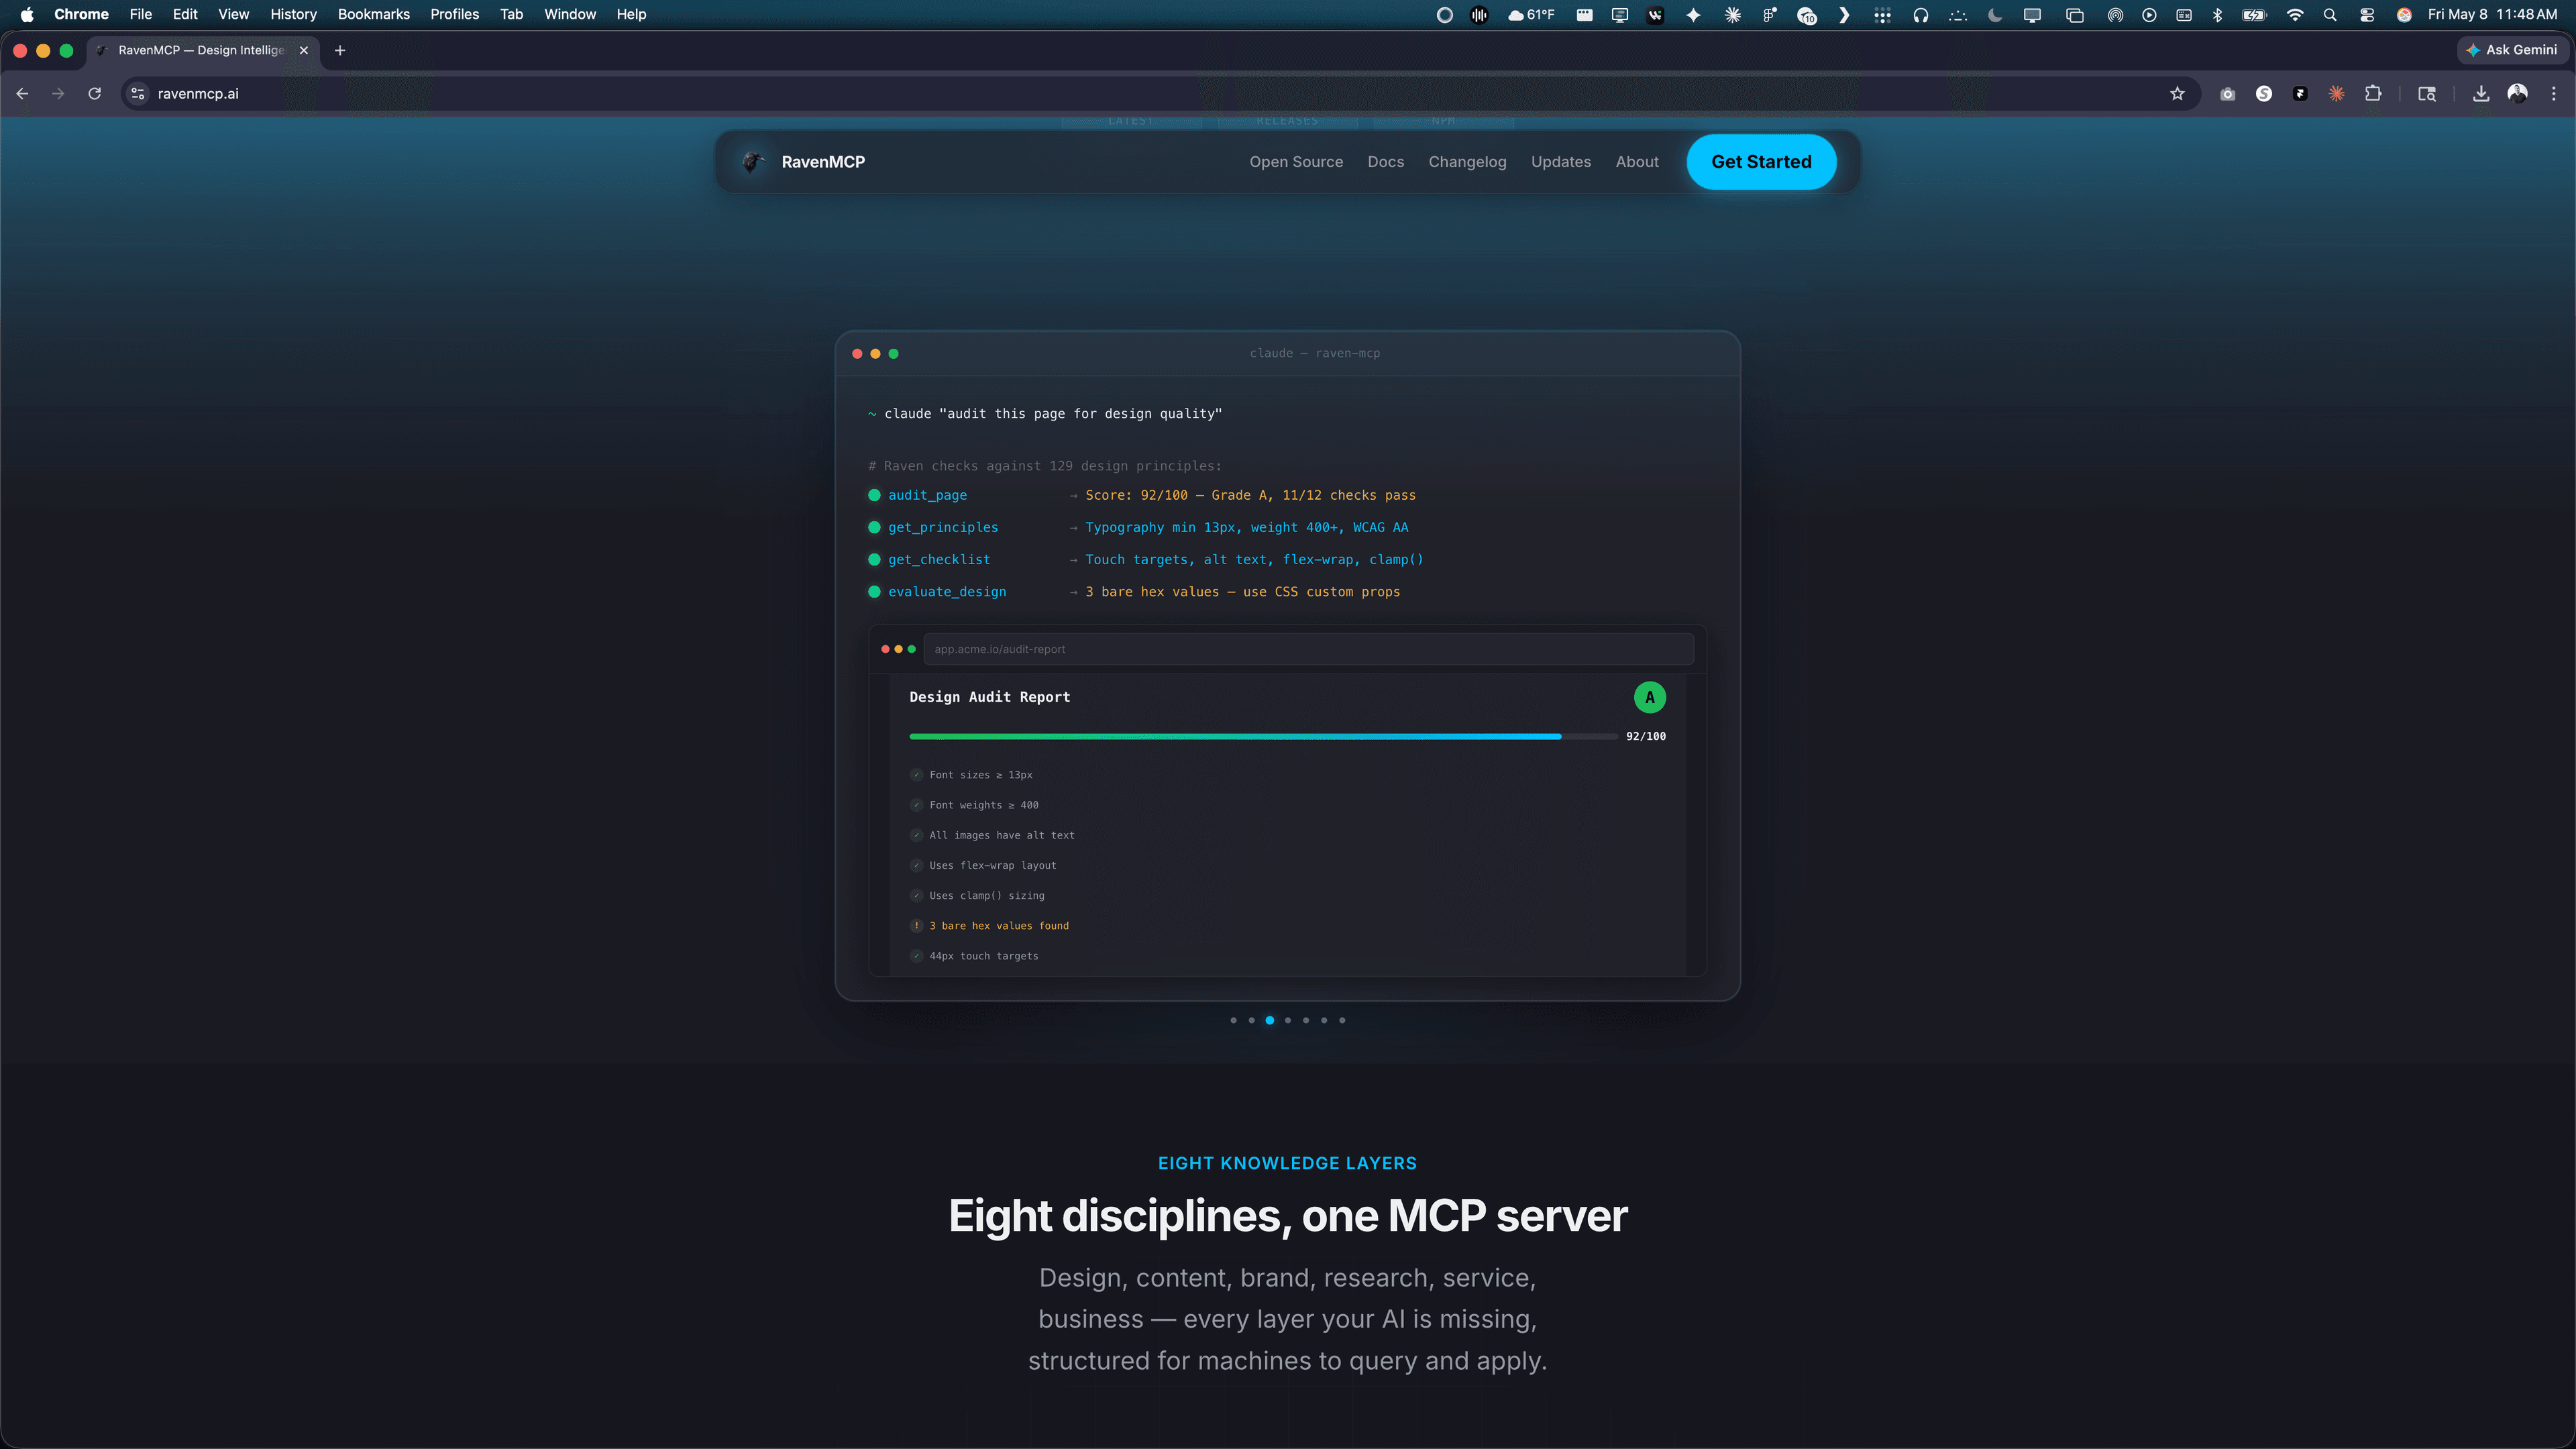The width and height of the screenshot is (2576, 1449).
Task: Open the Now Playing menu bar icon
Action: pos(2149,14)
